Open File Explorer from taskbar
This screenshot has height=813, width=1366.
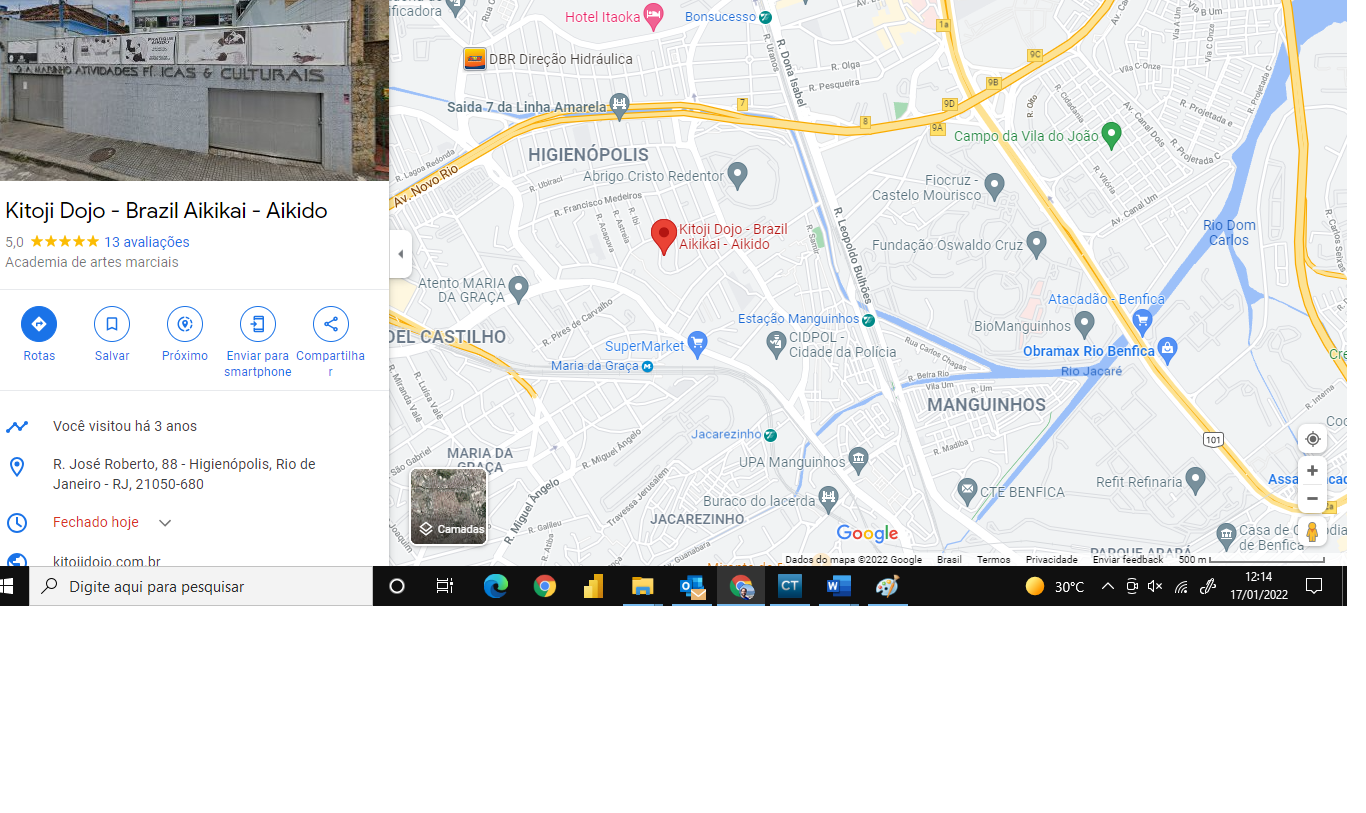pyautogui.click(x=642, y=587)
